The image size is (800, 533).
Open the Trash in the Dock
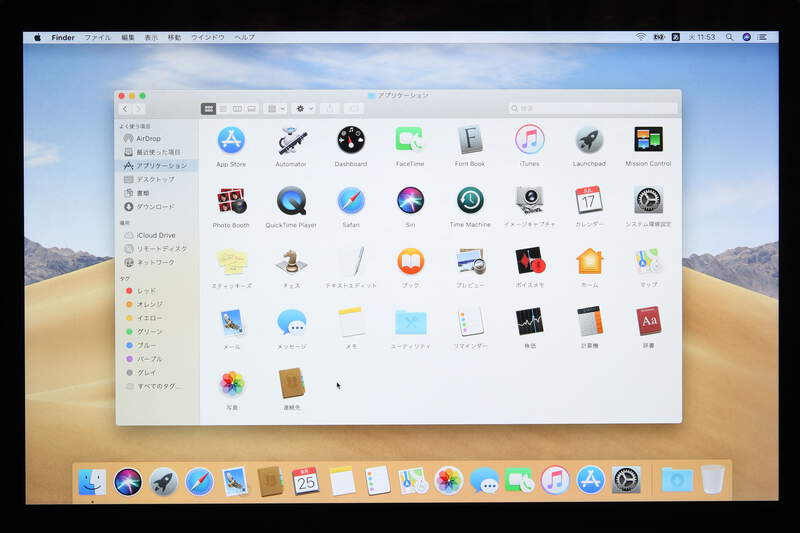713,479
